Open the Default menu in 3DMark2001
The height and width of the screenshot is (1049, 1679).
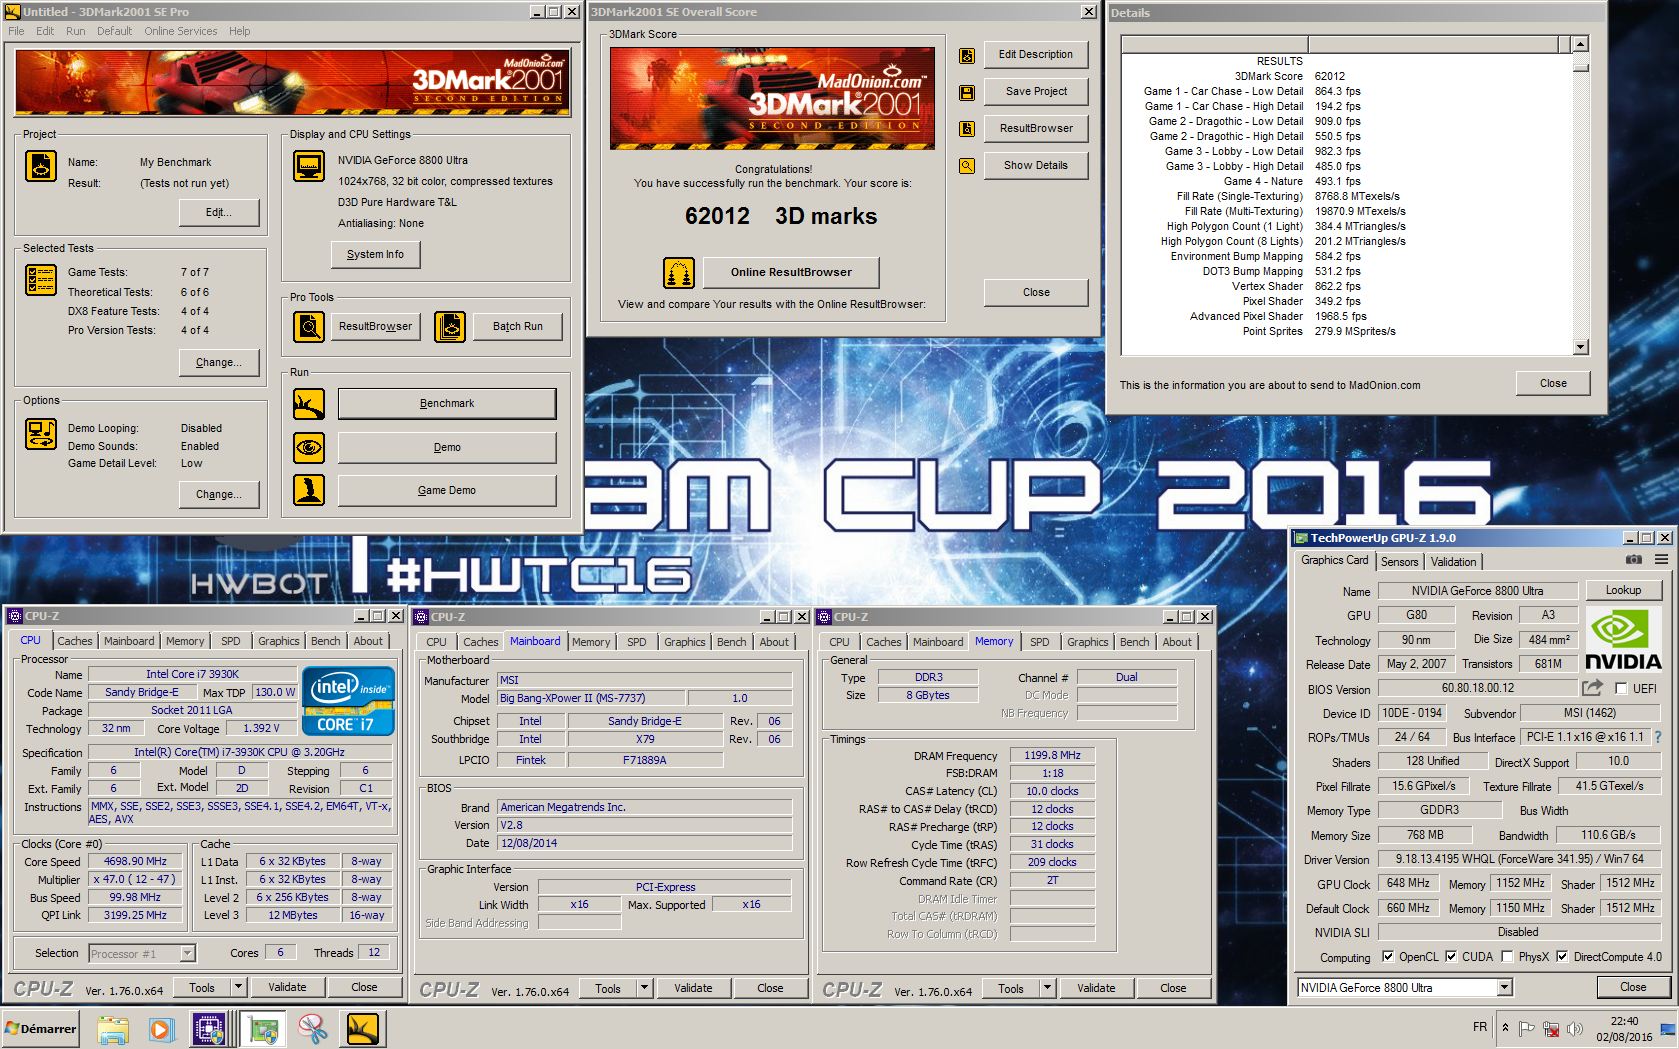tap(114, 31)
